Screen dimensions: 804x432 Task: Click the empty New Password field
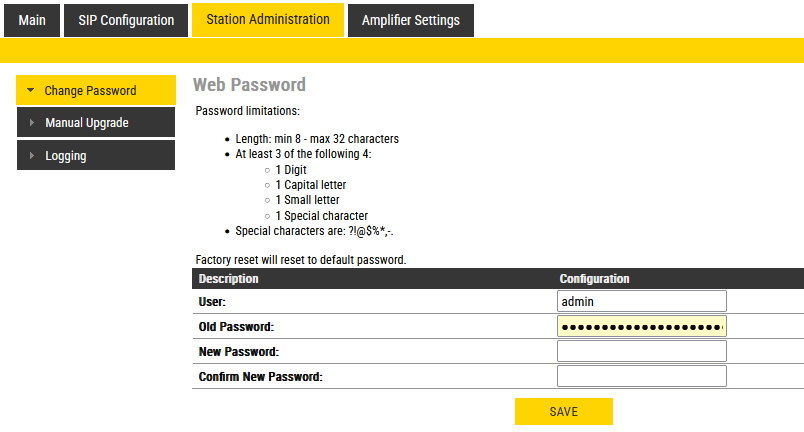pyautogui.click(x=641, y=352)
